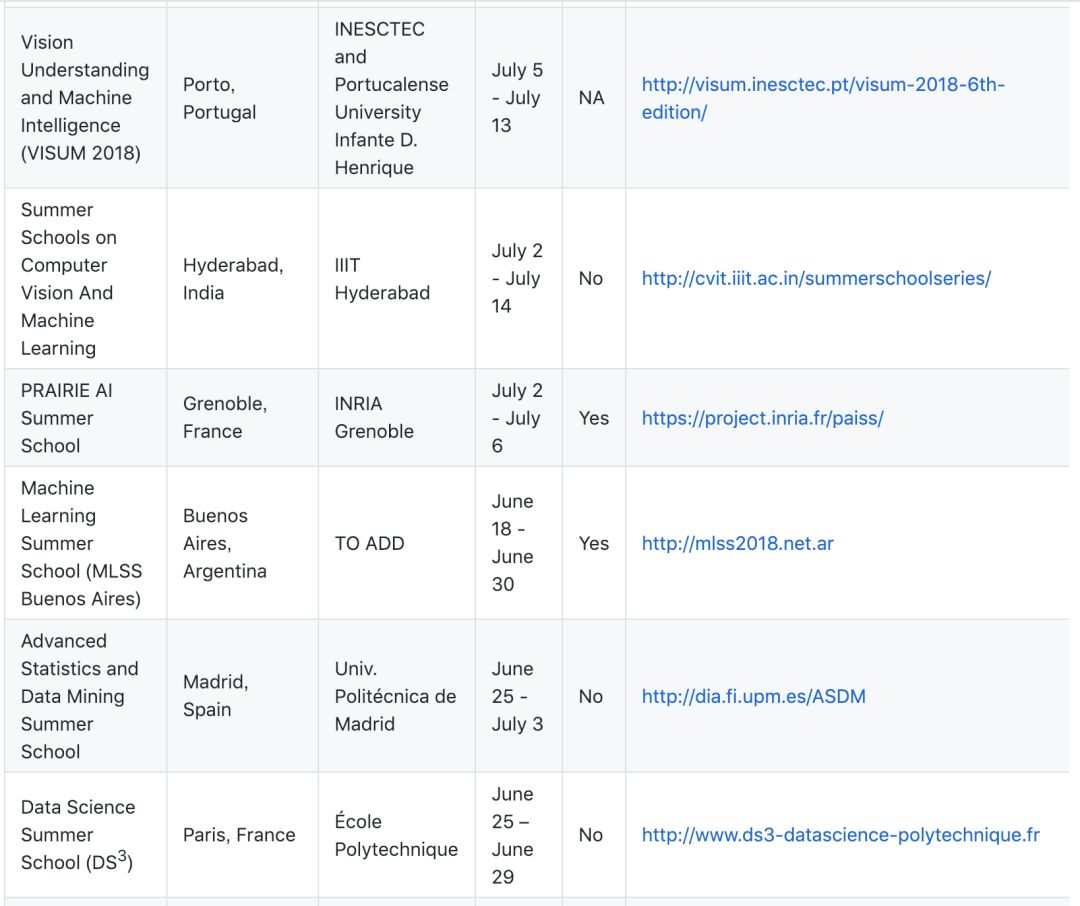Screen dimensions: 1080x906
Task: Open the visum.inesctec.pt VISUM 2018 link
Action: pyautogui.click(x=822, y=85)
